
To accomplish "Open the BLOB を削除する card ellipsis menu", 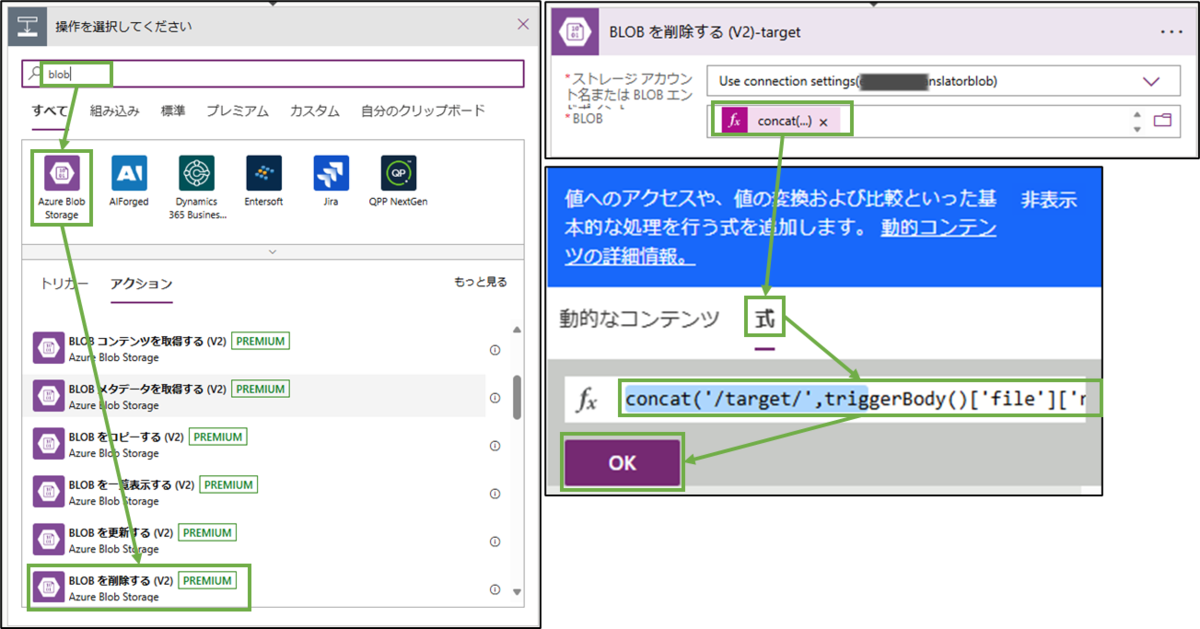I will coord(1171,32).
